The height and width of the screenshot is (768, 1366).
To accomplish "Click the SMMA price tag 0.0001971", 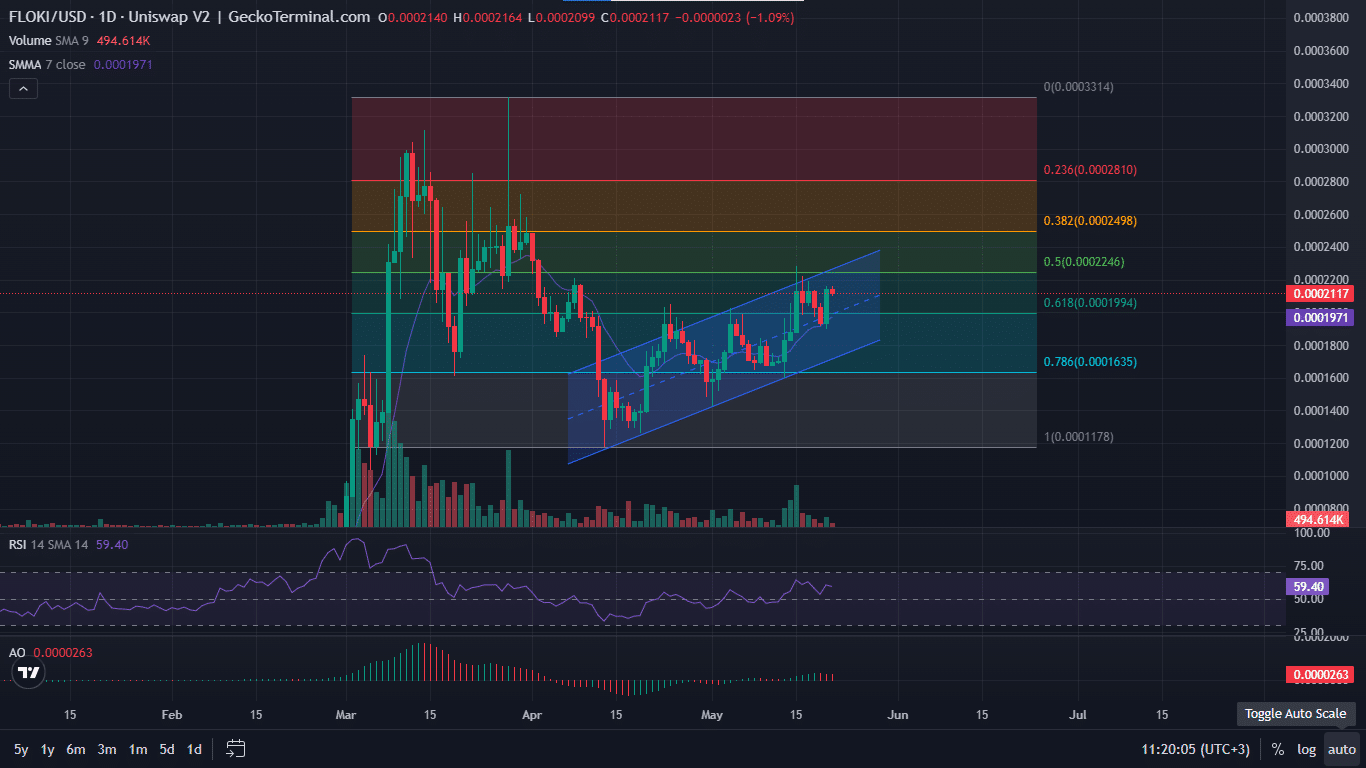I will 1321,317.
